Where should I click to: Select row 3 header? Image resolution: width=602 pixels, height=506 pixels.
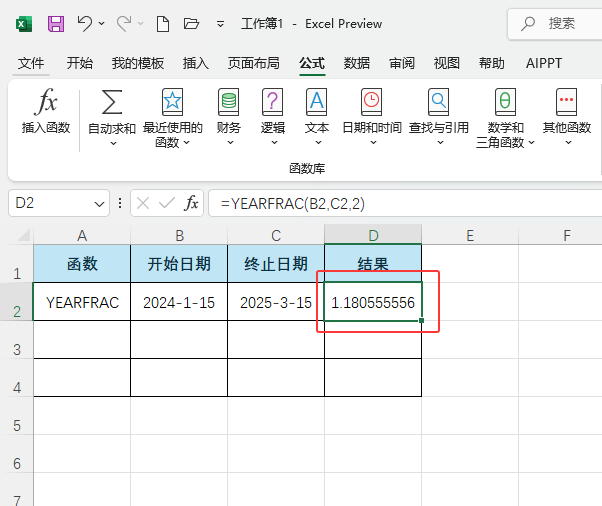(x=17, y=340)
